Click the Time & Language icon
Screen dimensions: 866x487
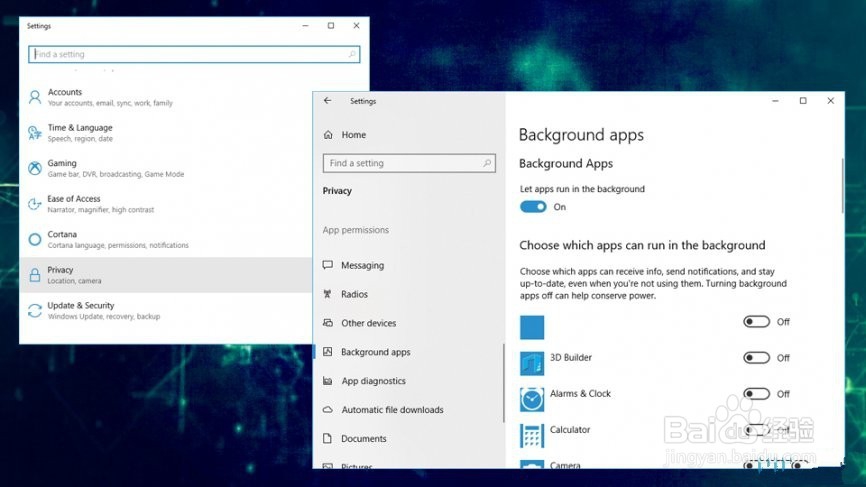[x=35, y=133]
